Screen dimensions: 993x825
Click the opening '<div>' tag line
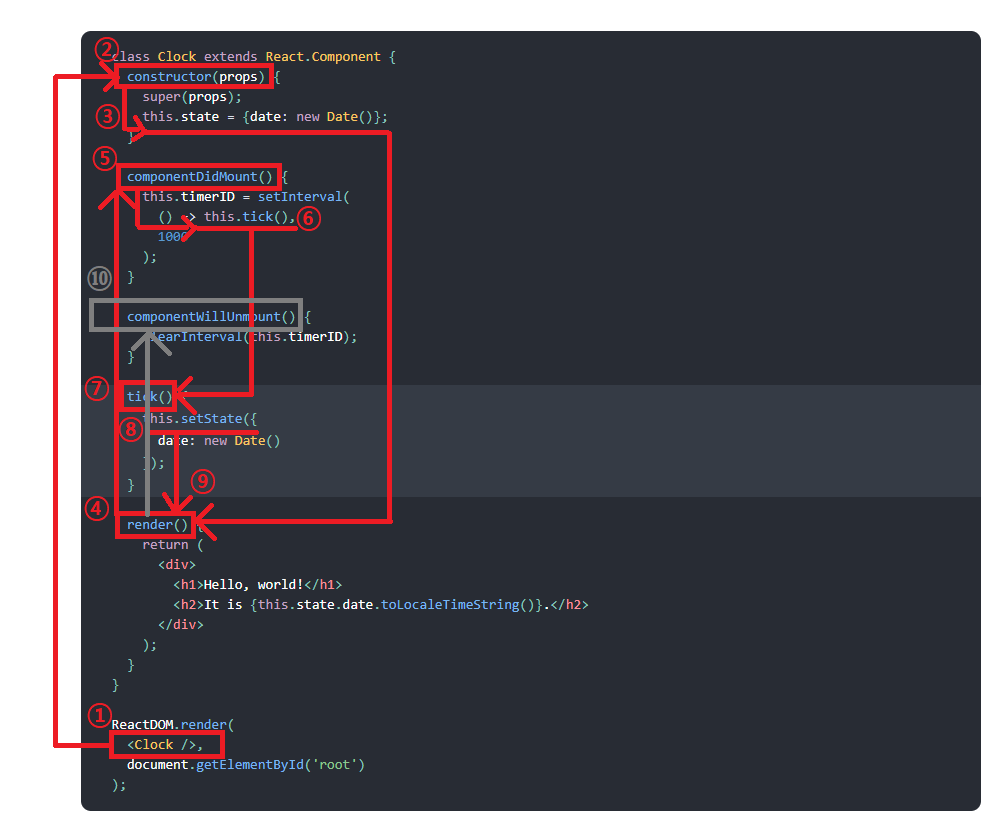pos(177,565)
